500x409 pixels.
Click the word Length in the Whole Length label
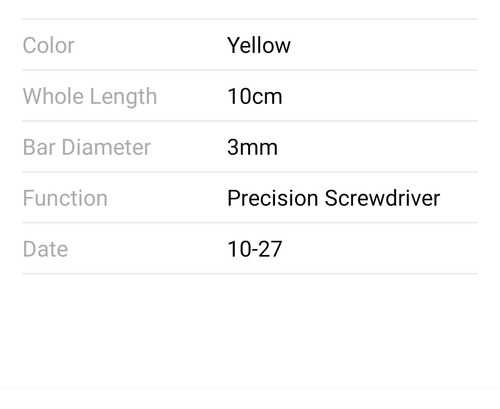(x=123, y=97)
